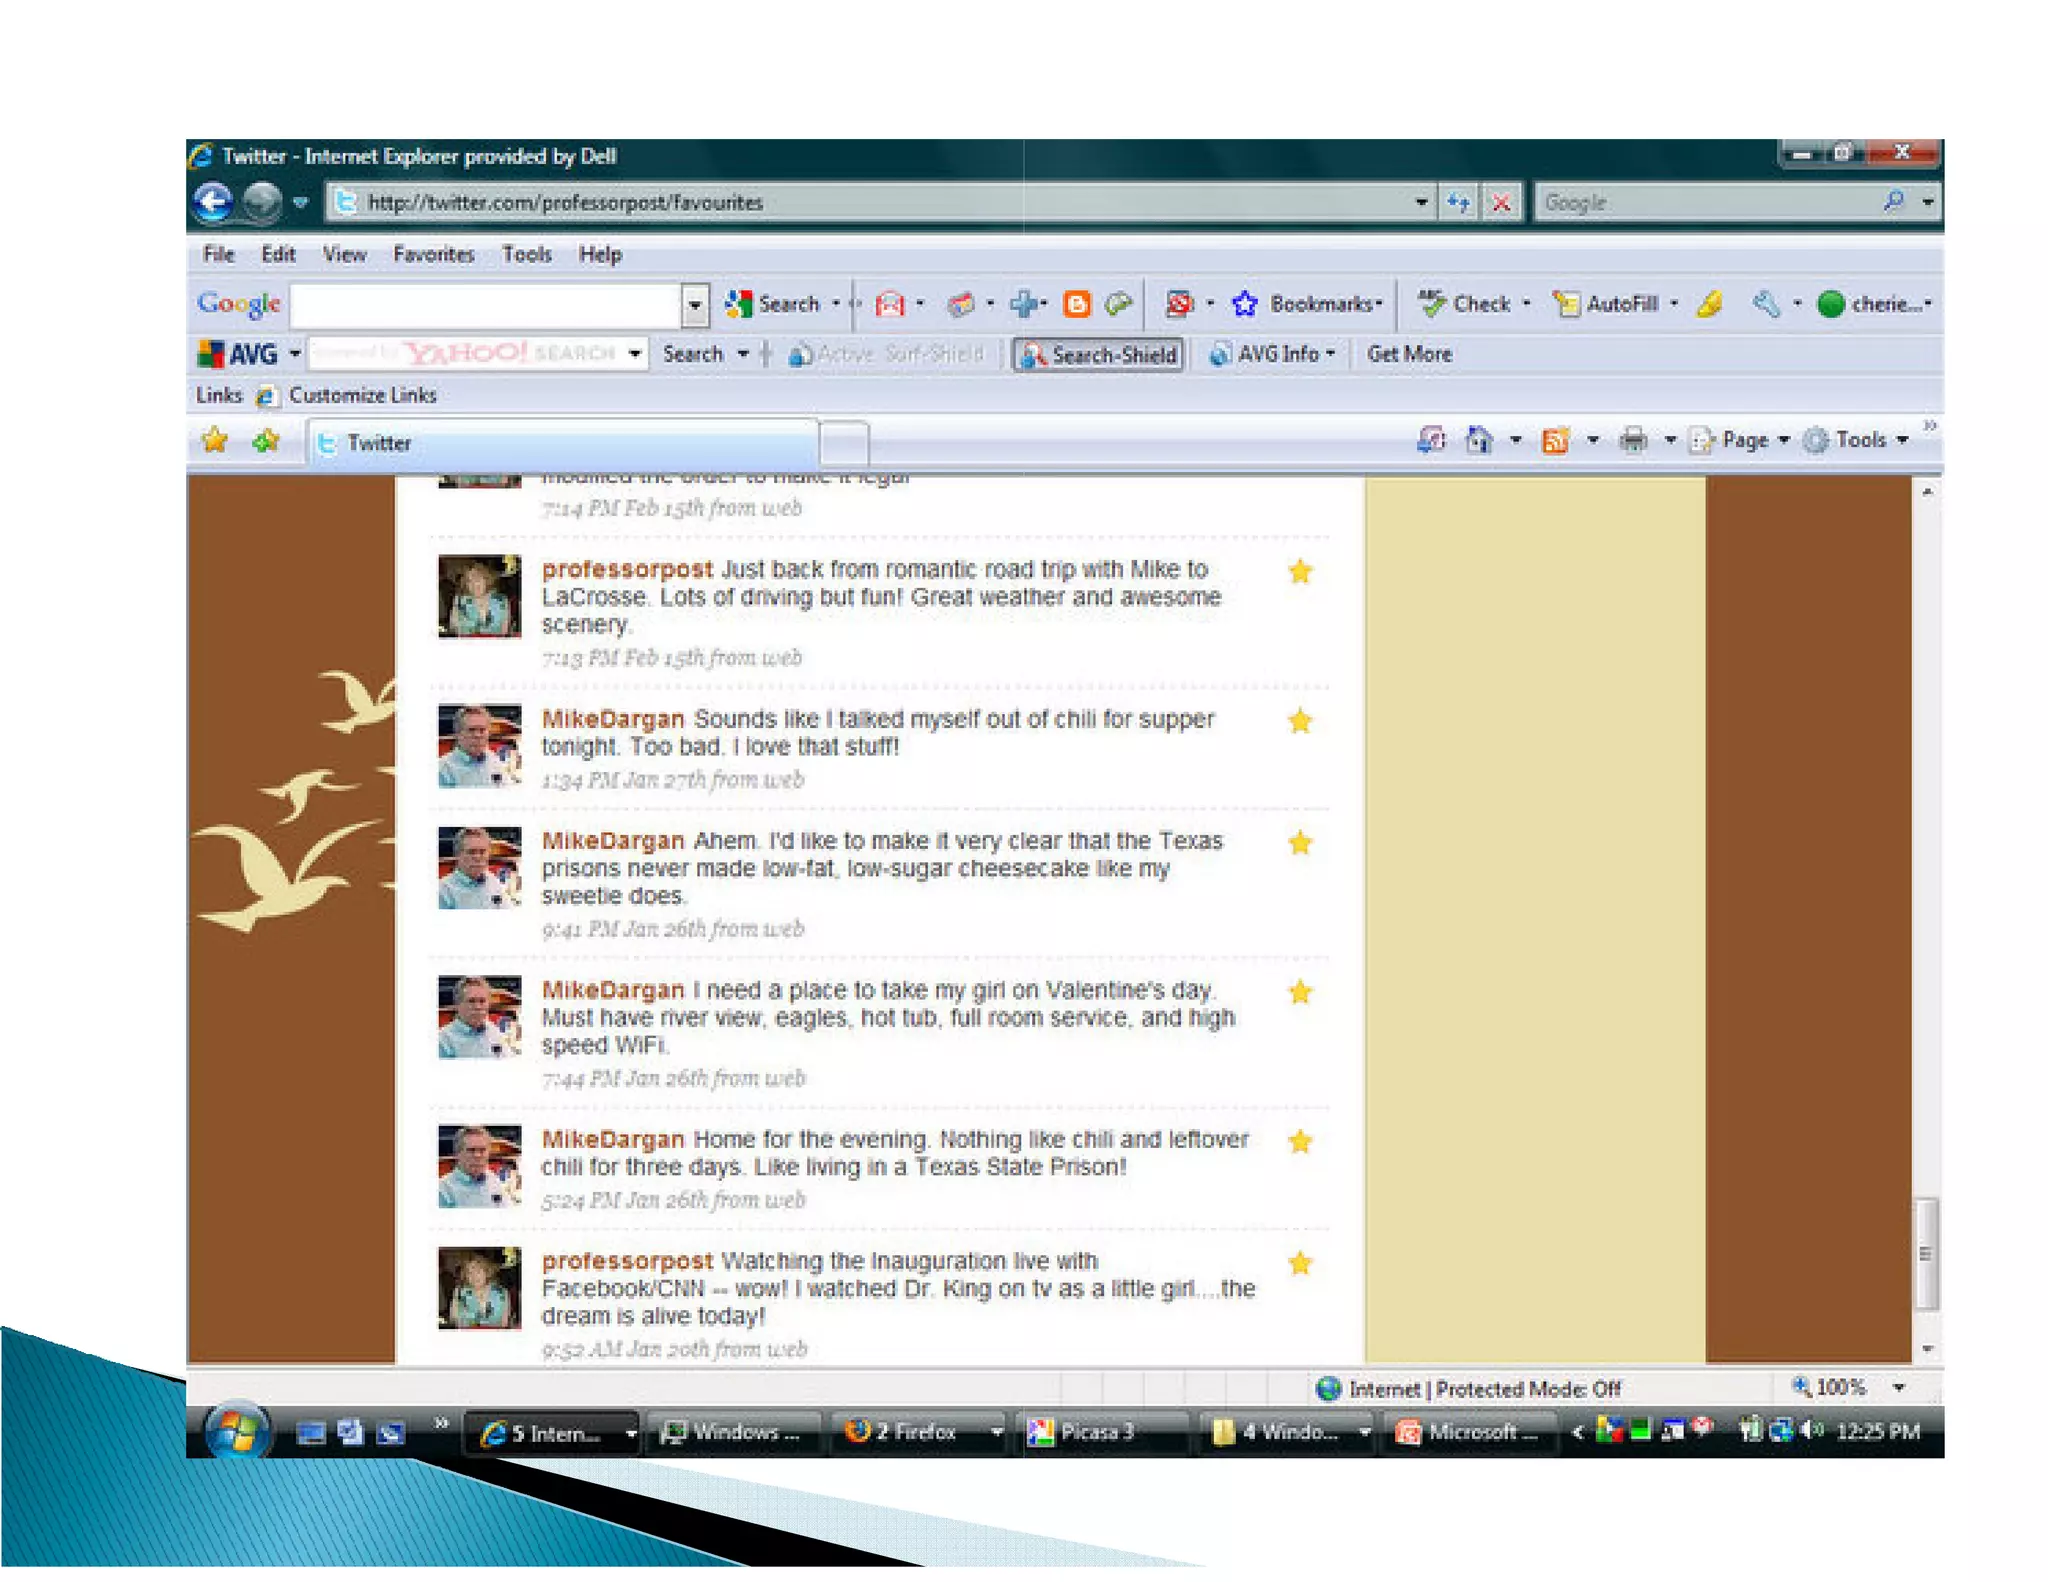
Task: Open the Favorites menu
Action: [x=433, y=254]
